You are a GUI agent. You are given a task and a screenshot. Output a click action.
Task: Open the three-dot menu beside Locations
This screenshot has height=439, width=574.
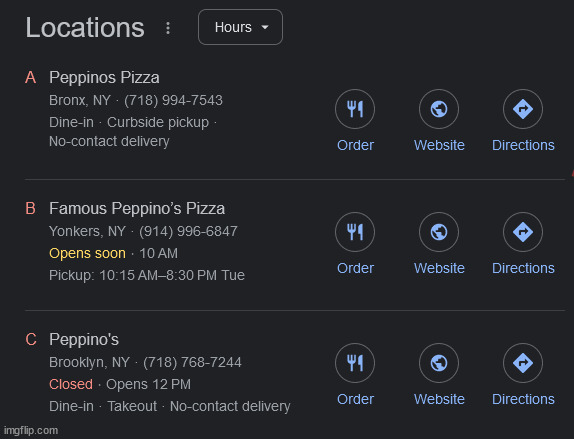tap(168, 28)
